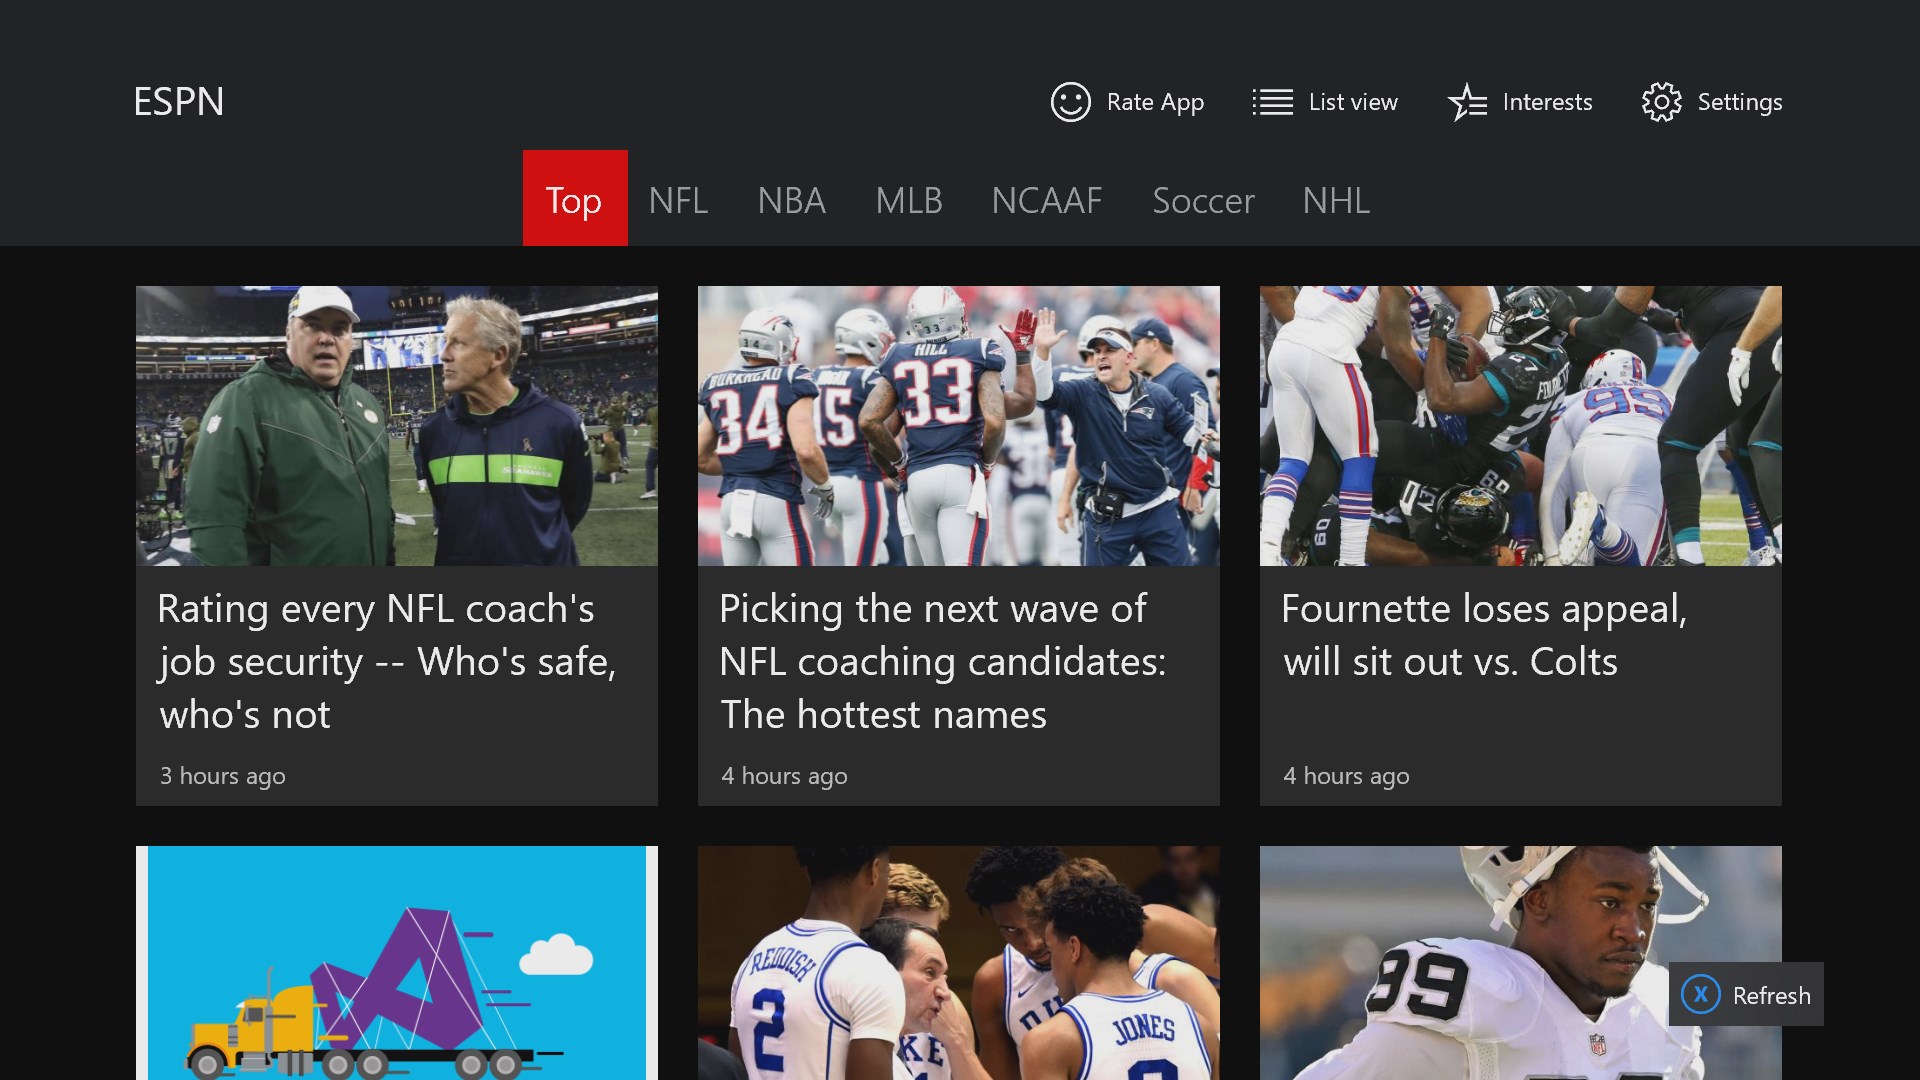Click the X icon beside Refresh
This screenshot has height=1080, width=1920.
pyautogui.click(x=1700, y=994)
